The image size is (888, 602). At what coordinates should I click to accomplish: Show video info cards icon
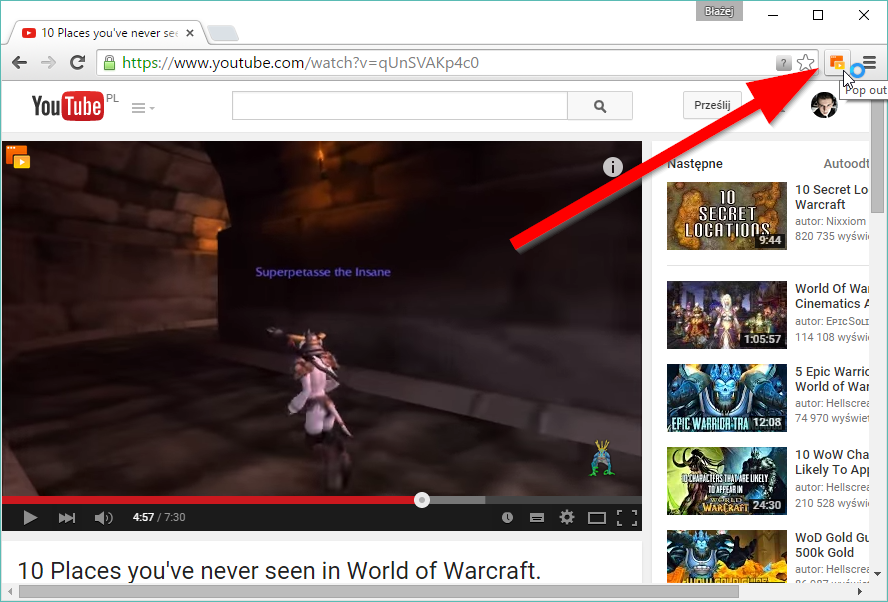pyautogui.click(x=613, y=167)
